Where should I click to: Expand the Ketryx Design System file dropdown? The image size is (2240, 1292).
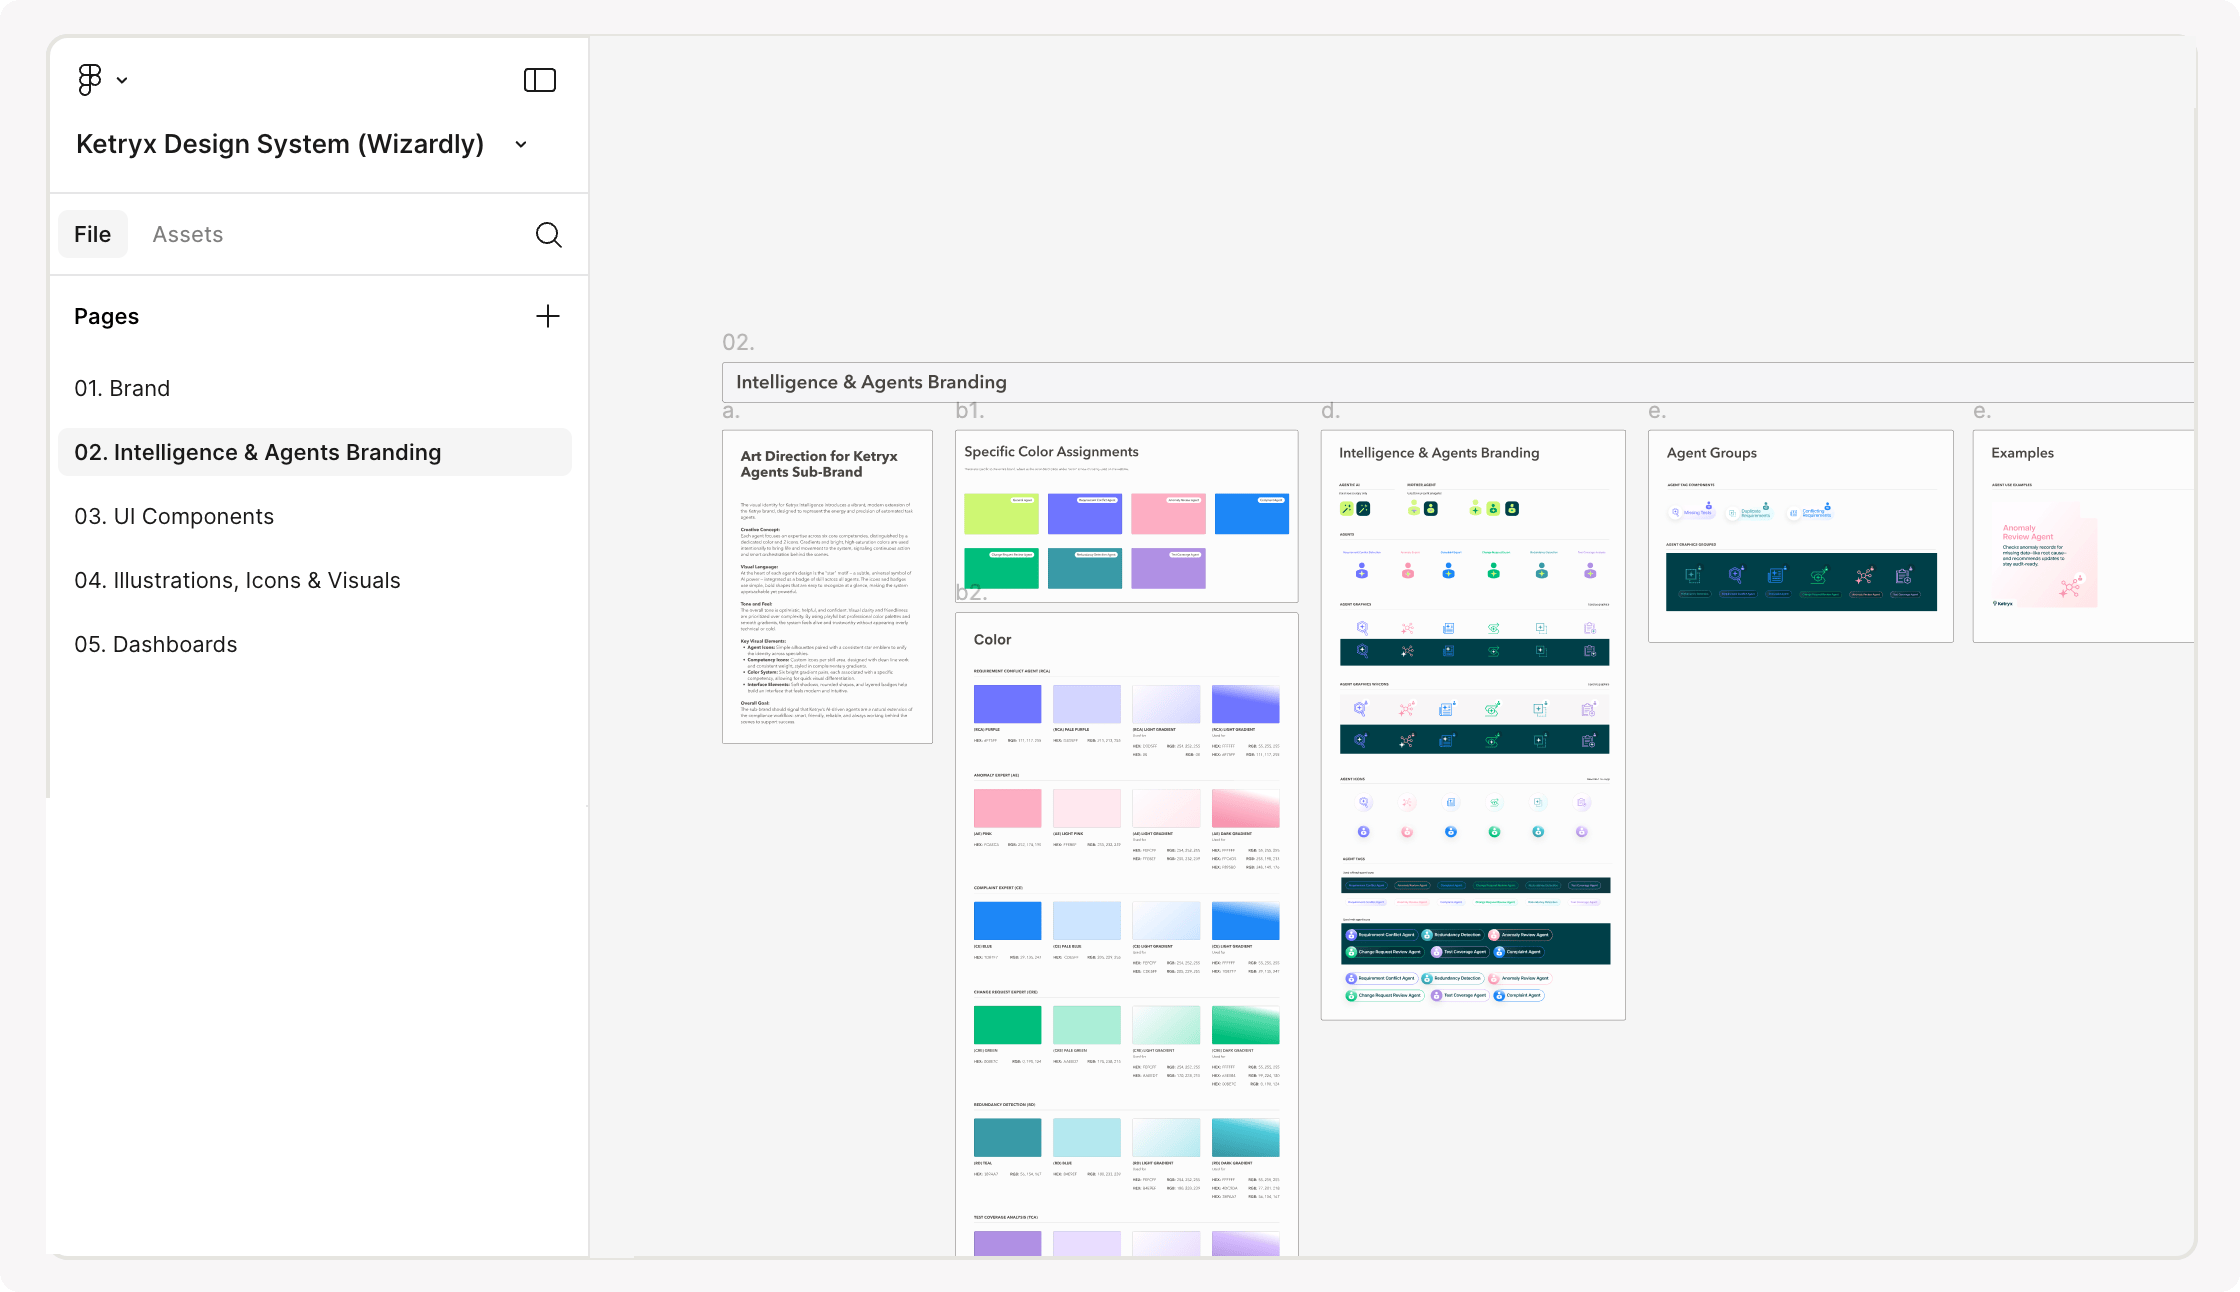pyautogui.click(x=521, y=145)
